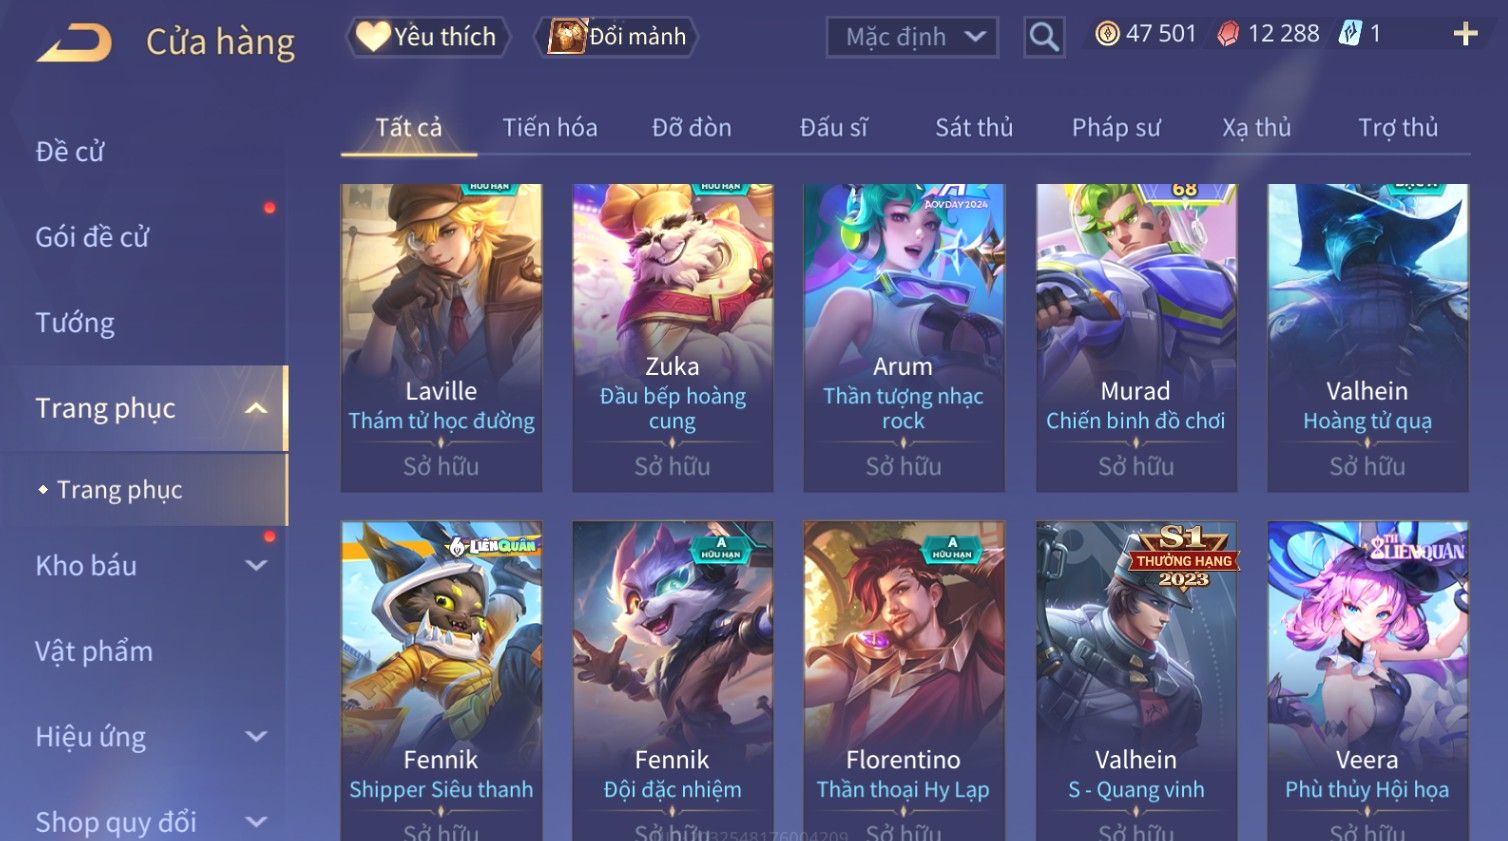Click the heart icon in Yêu thích
Image resolution: width=1508 pixels, height=841 pixels.
click(373, 36)
